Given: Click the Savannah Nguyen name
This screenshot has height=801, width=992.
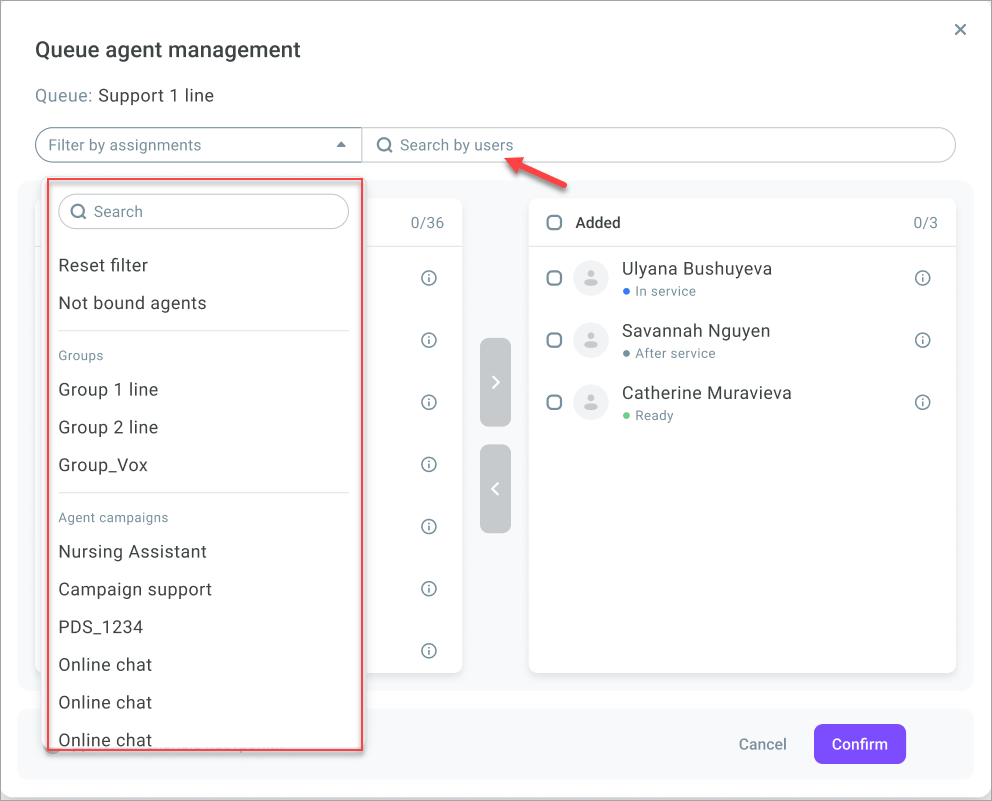Looking at the screenshot, I should click(696, 331).
